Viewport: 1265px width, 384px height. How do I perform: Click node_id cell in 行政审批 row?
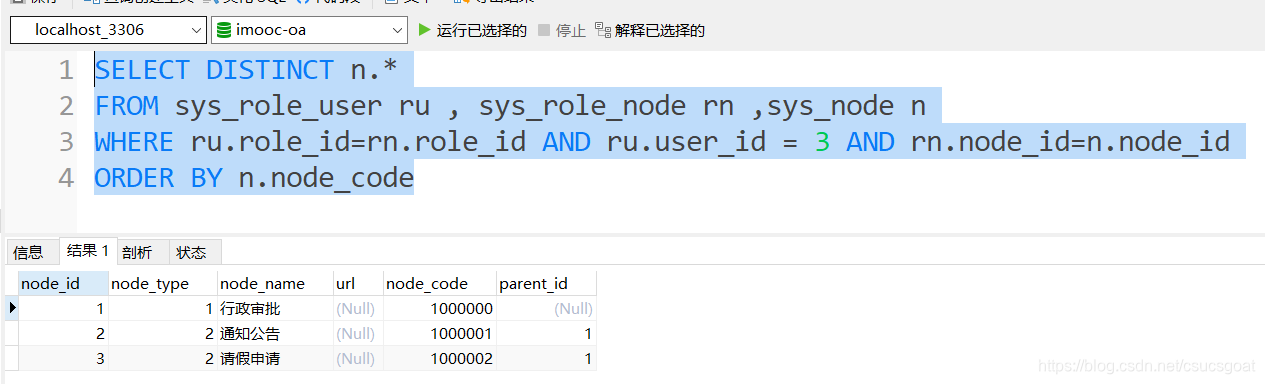tap(63, 309)
